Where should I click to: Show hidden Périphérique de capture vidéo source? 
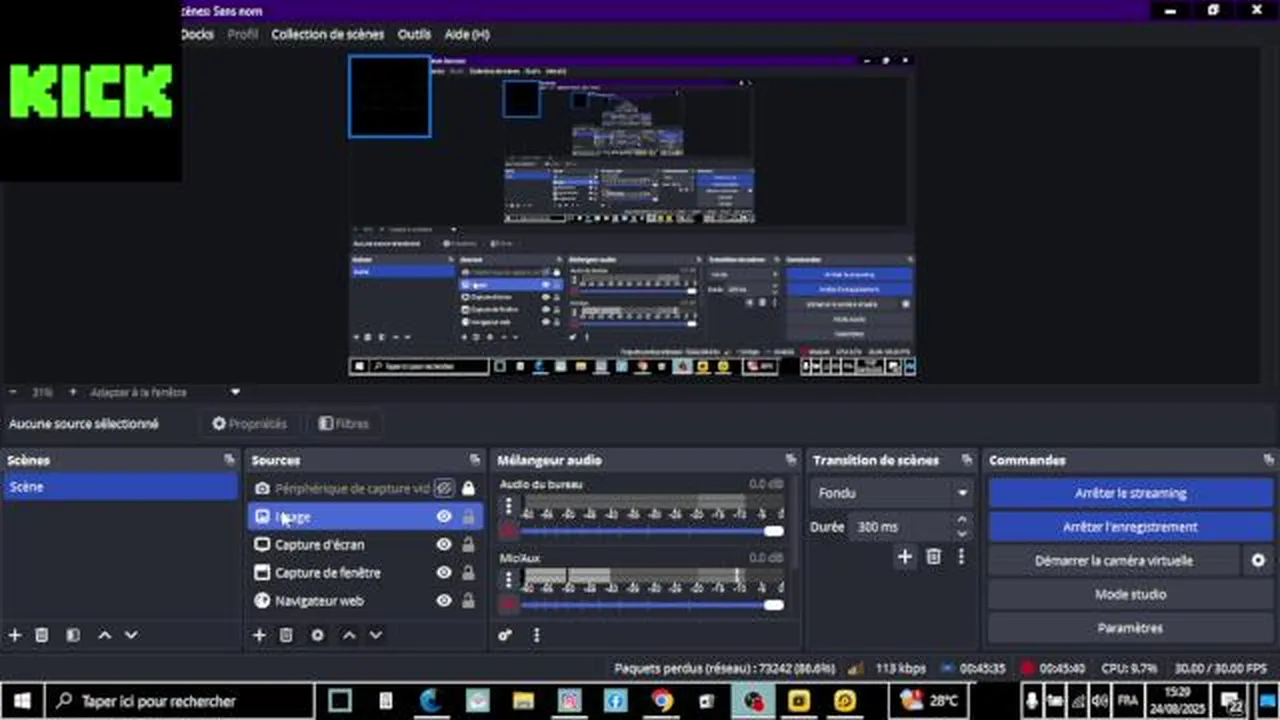(444, 488)
